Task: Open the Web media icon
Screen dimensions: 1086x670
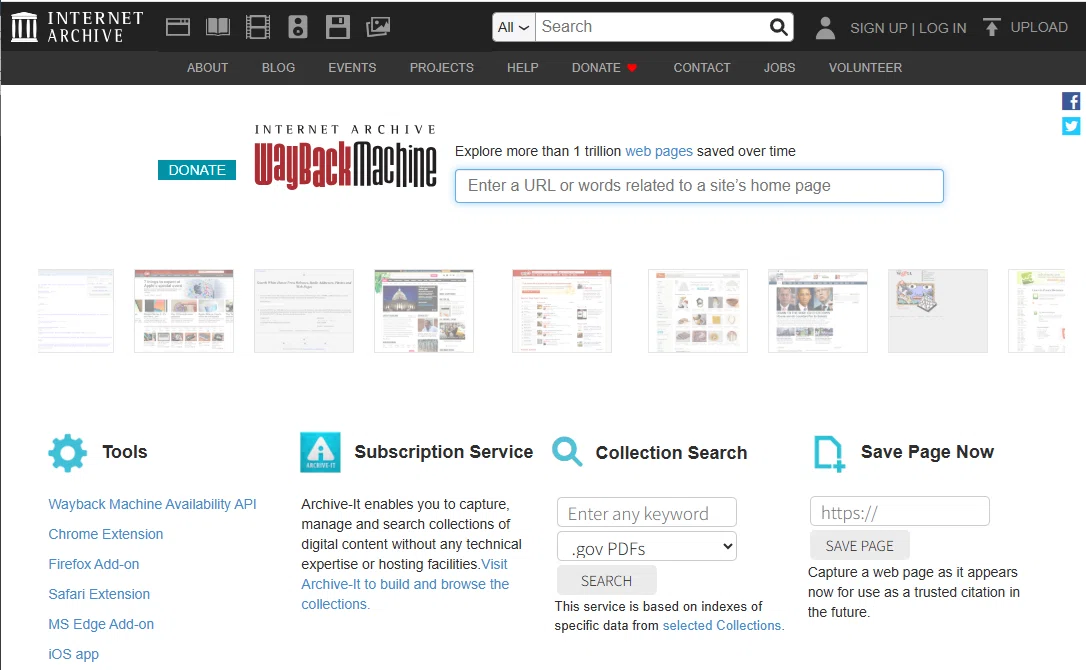Action: 177,27
